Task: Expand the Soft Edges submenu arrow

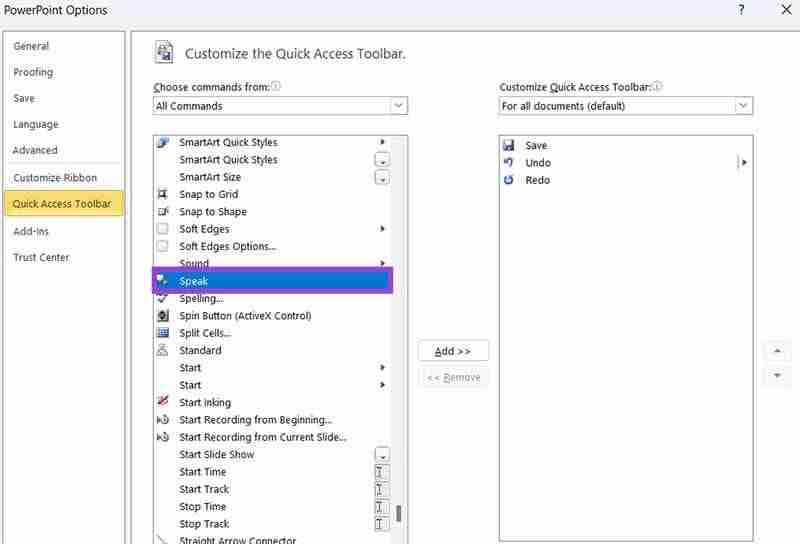Action: pyautogui.click(x=383, y=229)
